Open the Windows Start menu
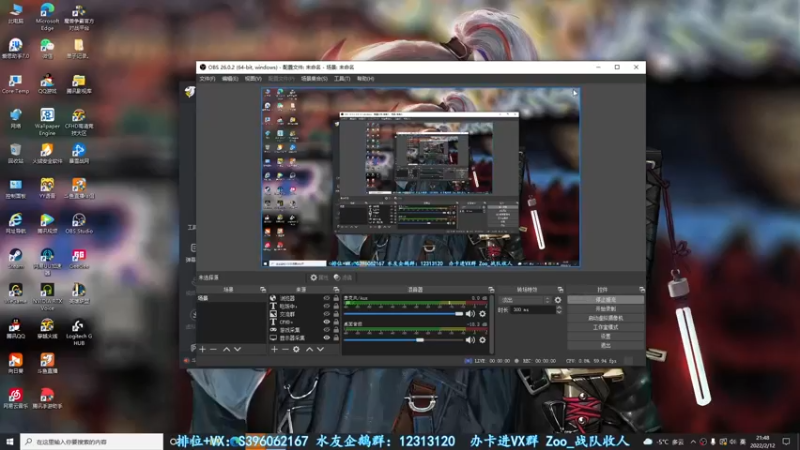 (x=10, y=442)
